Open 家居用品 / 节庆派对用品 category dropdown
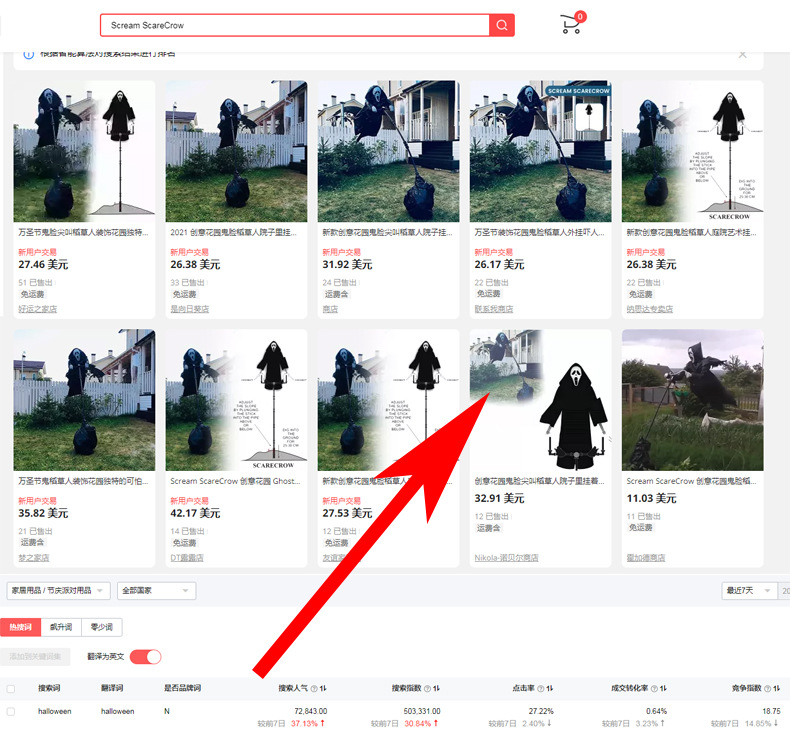The width and height of the screenshot is (790, 750). click(x=58, y=590)
